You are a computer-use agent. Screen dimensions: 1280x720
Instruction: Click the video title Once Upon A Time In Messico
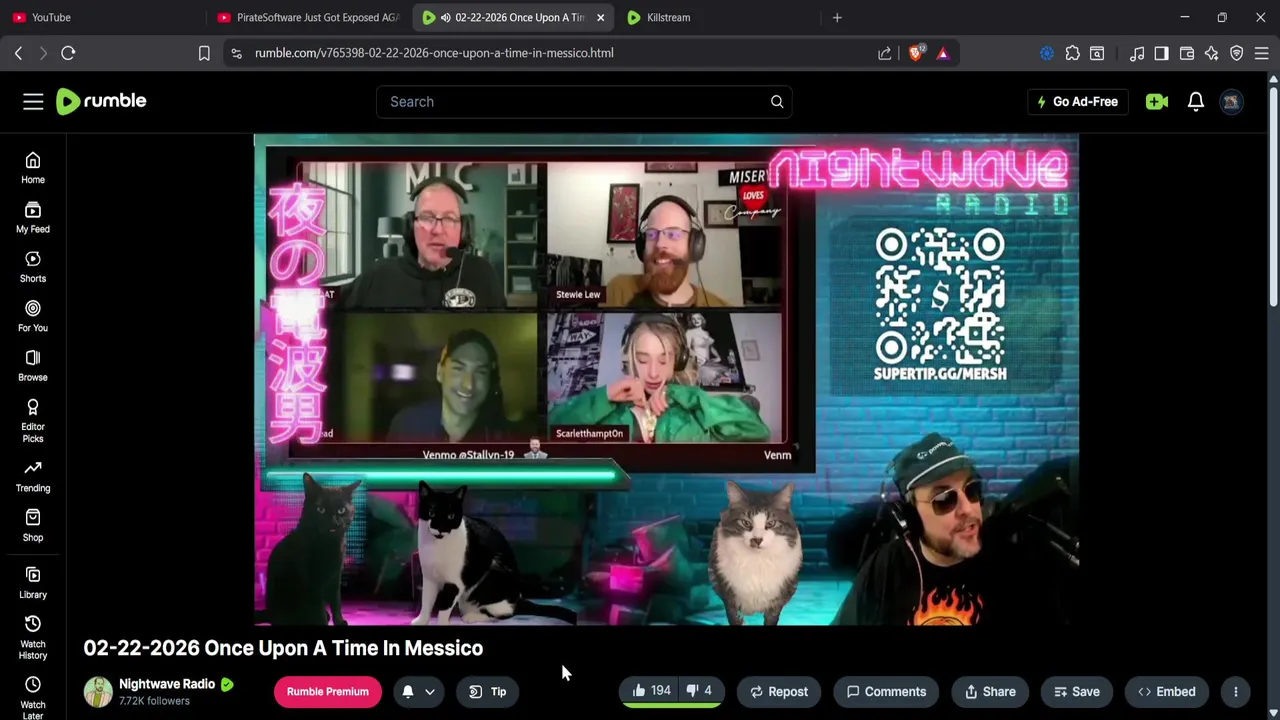click(x=283, y=648)
